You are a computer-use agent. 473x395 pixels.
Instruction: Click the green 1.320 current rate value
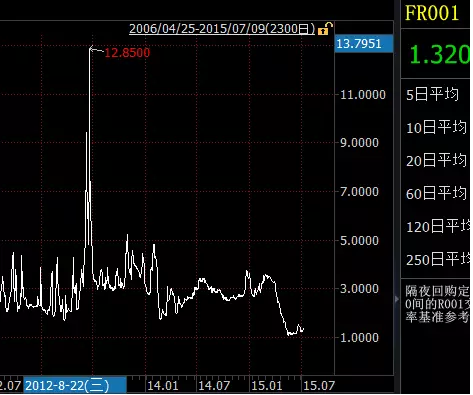439,54
